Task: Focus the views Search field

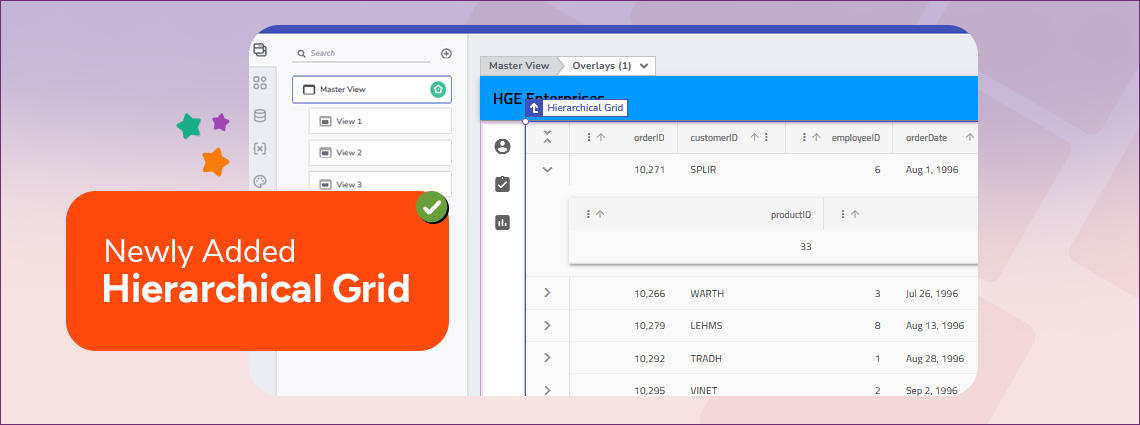Action: [x=361, y=54]
